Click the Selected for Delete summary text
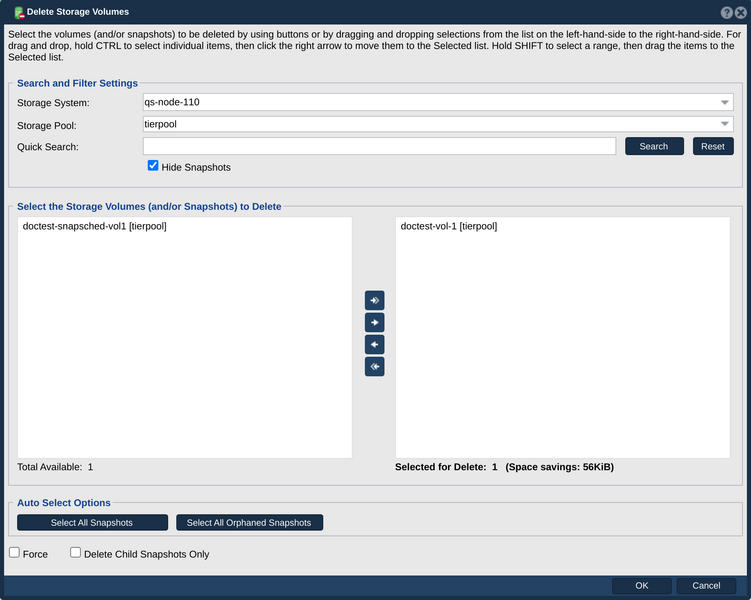The width and height of the screenshot is (751, 600). [x=504, y=467]
